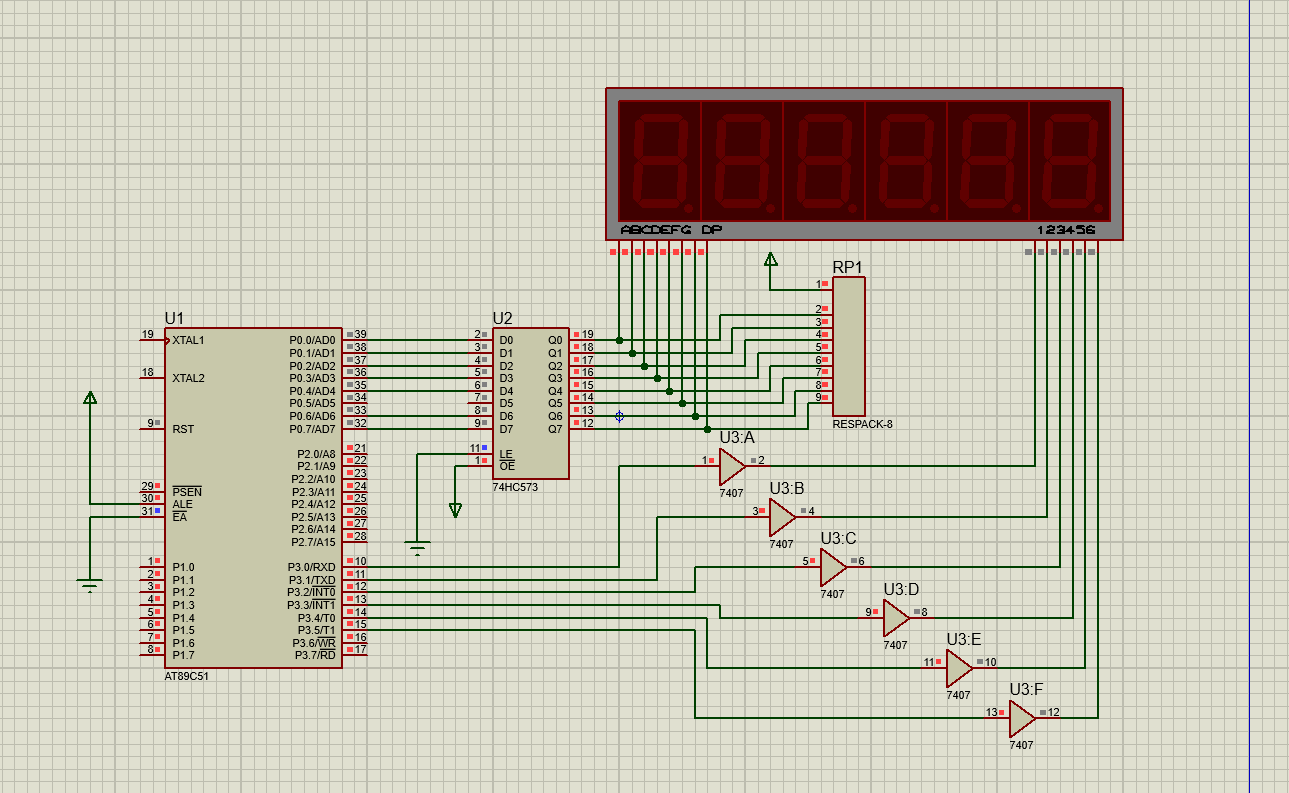Select the RP1 resistor pack component body
Image resolution: width=1289 pixels, height=793 pixels.
pos(848,346)
